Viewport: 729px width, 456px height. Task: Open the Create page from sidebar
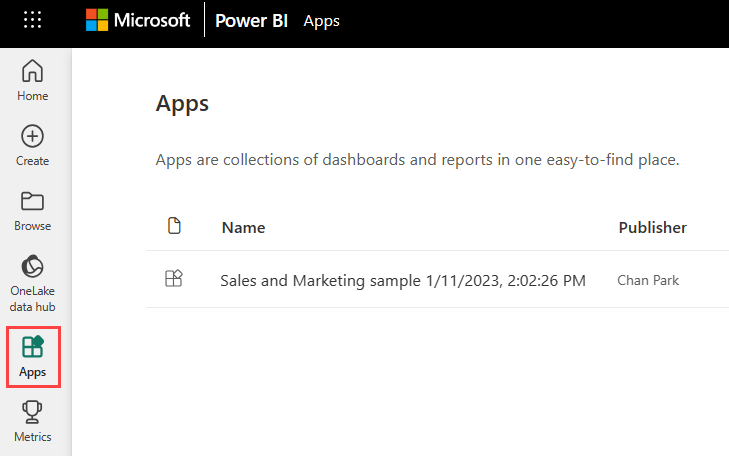pos(33,145)
